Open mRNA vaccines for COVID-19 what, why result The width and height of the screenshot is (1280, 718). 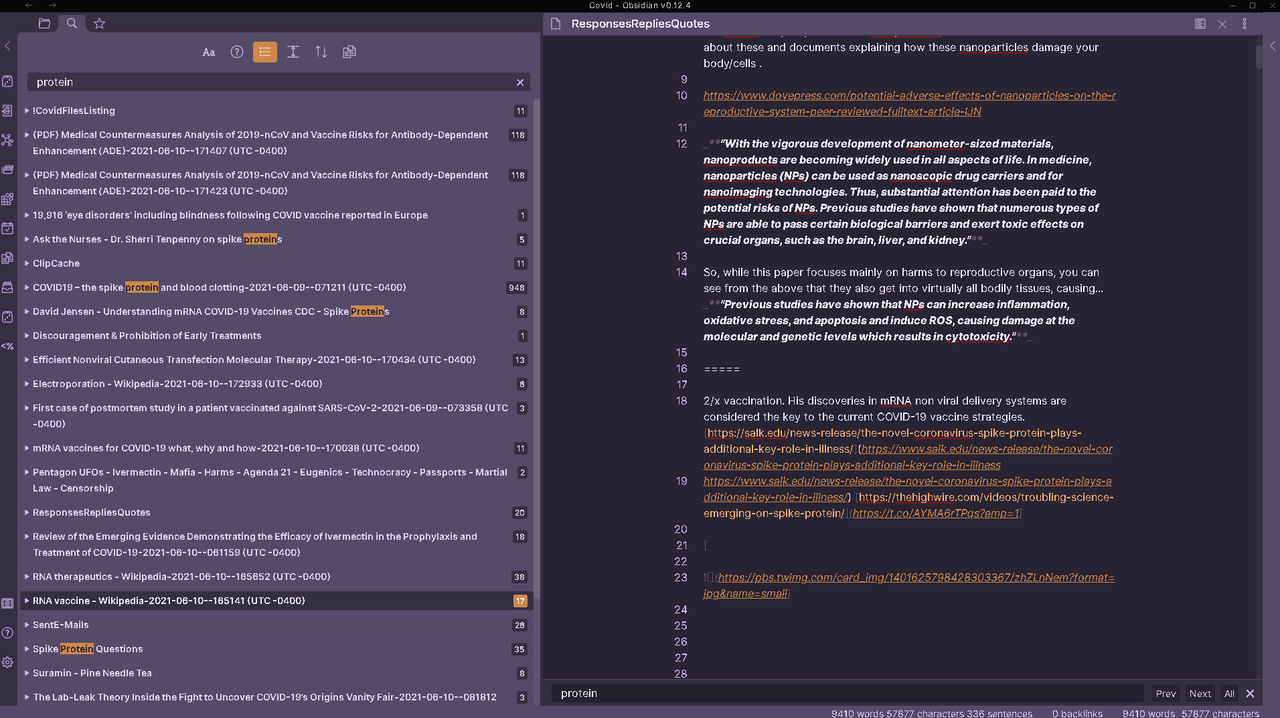point(226,448)
